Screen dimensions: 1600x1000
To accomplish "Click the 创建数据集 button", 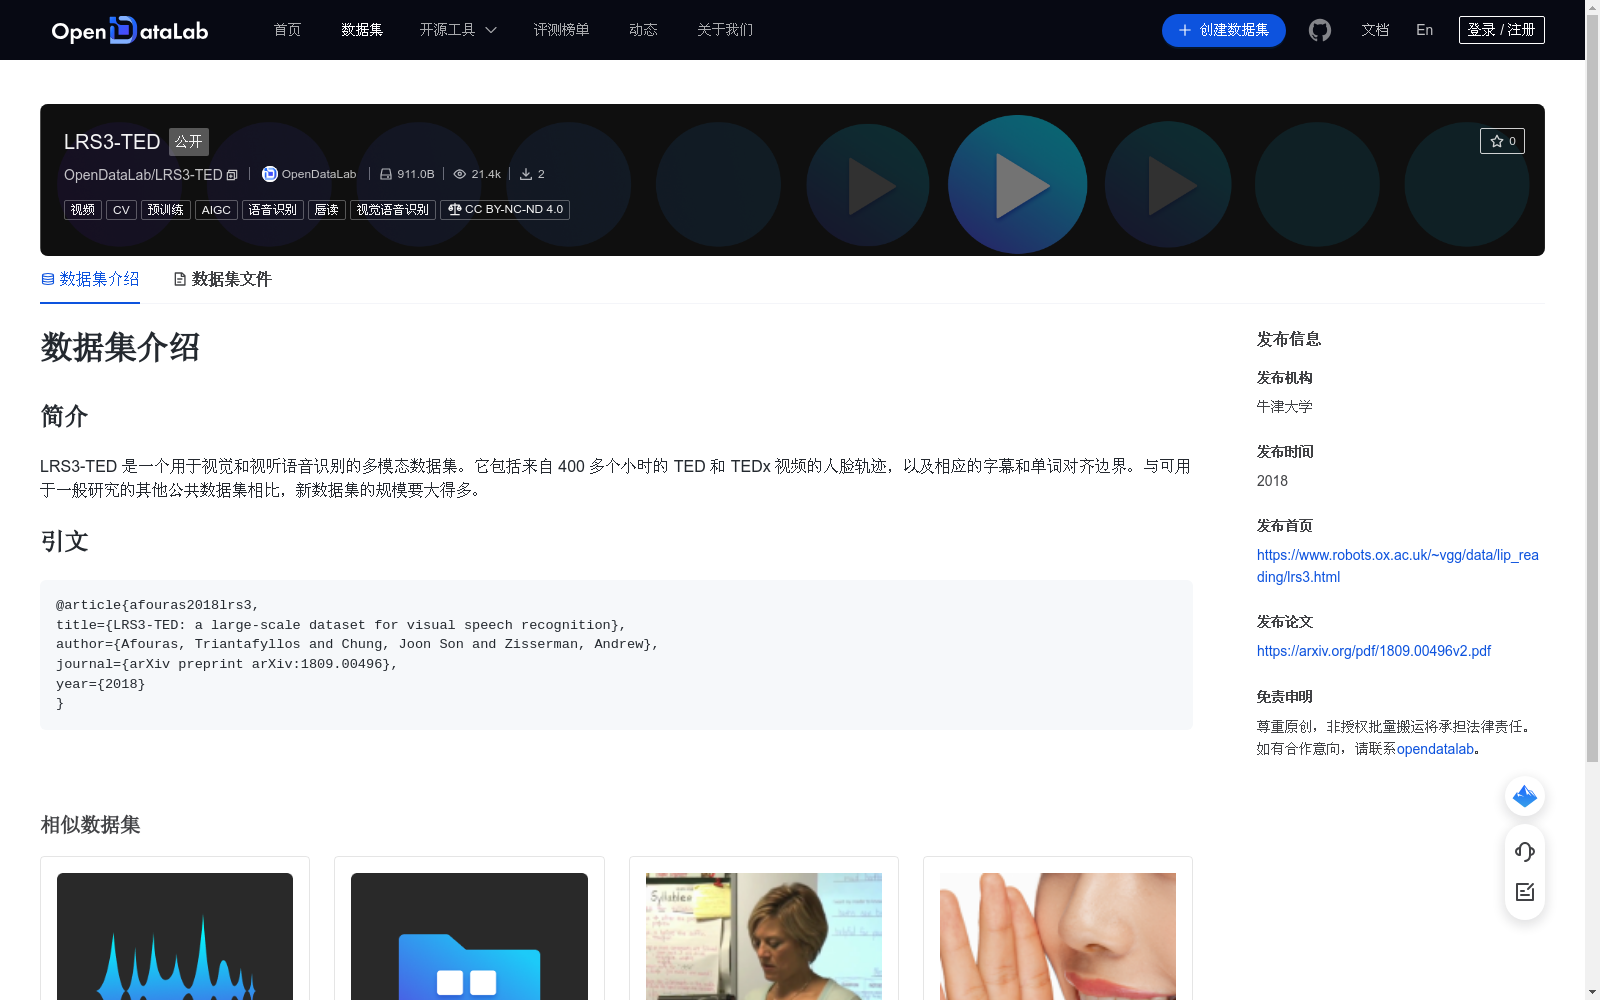I will click(x=1223, y=30).
